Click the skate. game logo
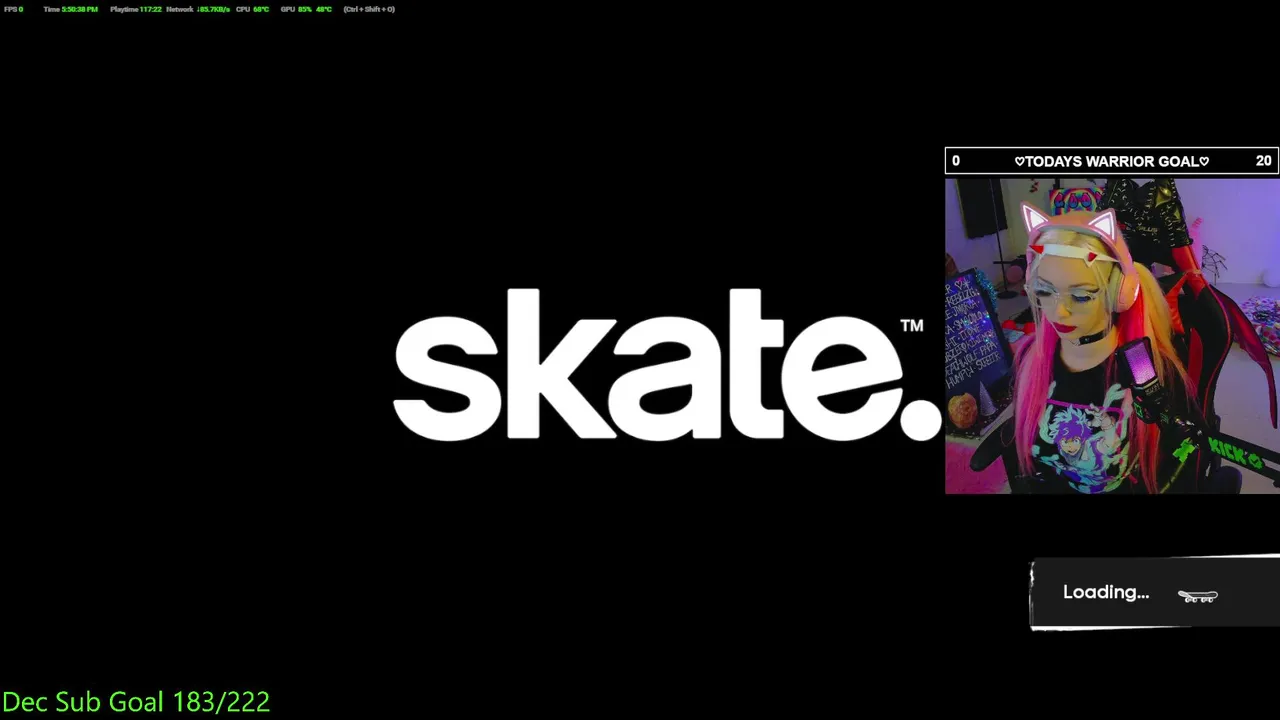This screenshot has height=720, width=1280. coord(667,364)
